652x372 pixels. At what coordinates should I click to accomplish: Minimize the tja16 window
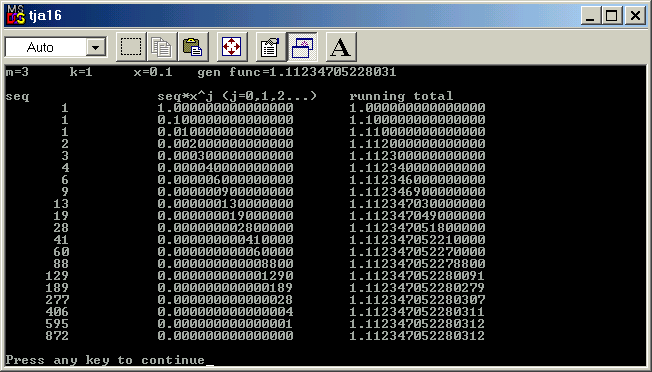coord(590,16)
